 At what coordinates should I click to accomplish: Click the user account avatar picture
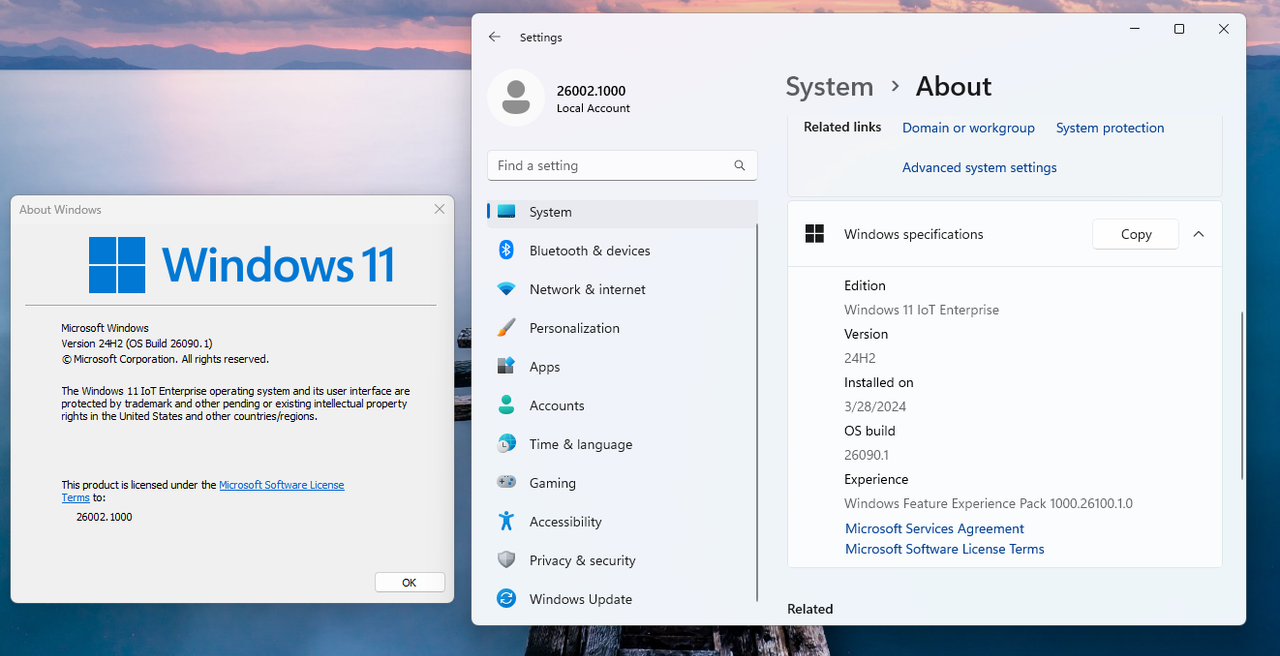pyautogui.click(x=516, y=98)
